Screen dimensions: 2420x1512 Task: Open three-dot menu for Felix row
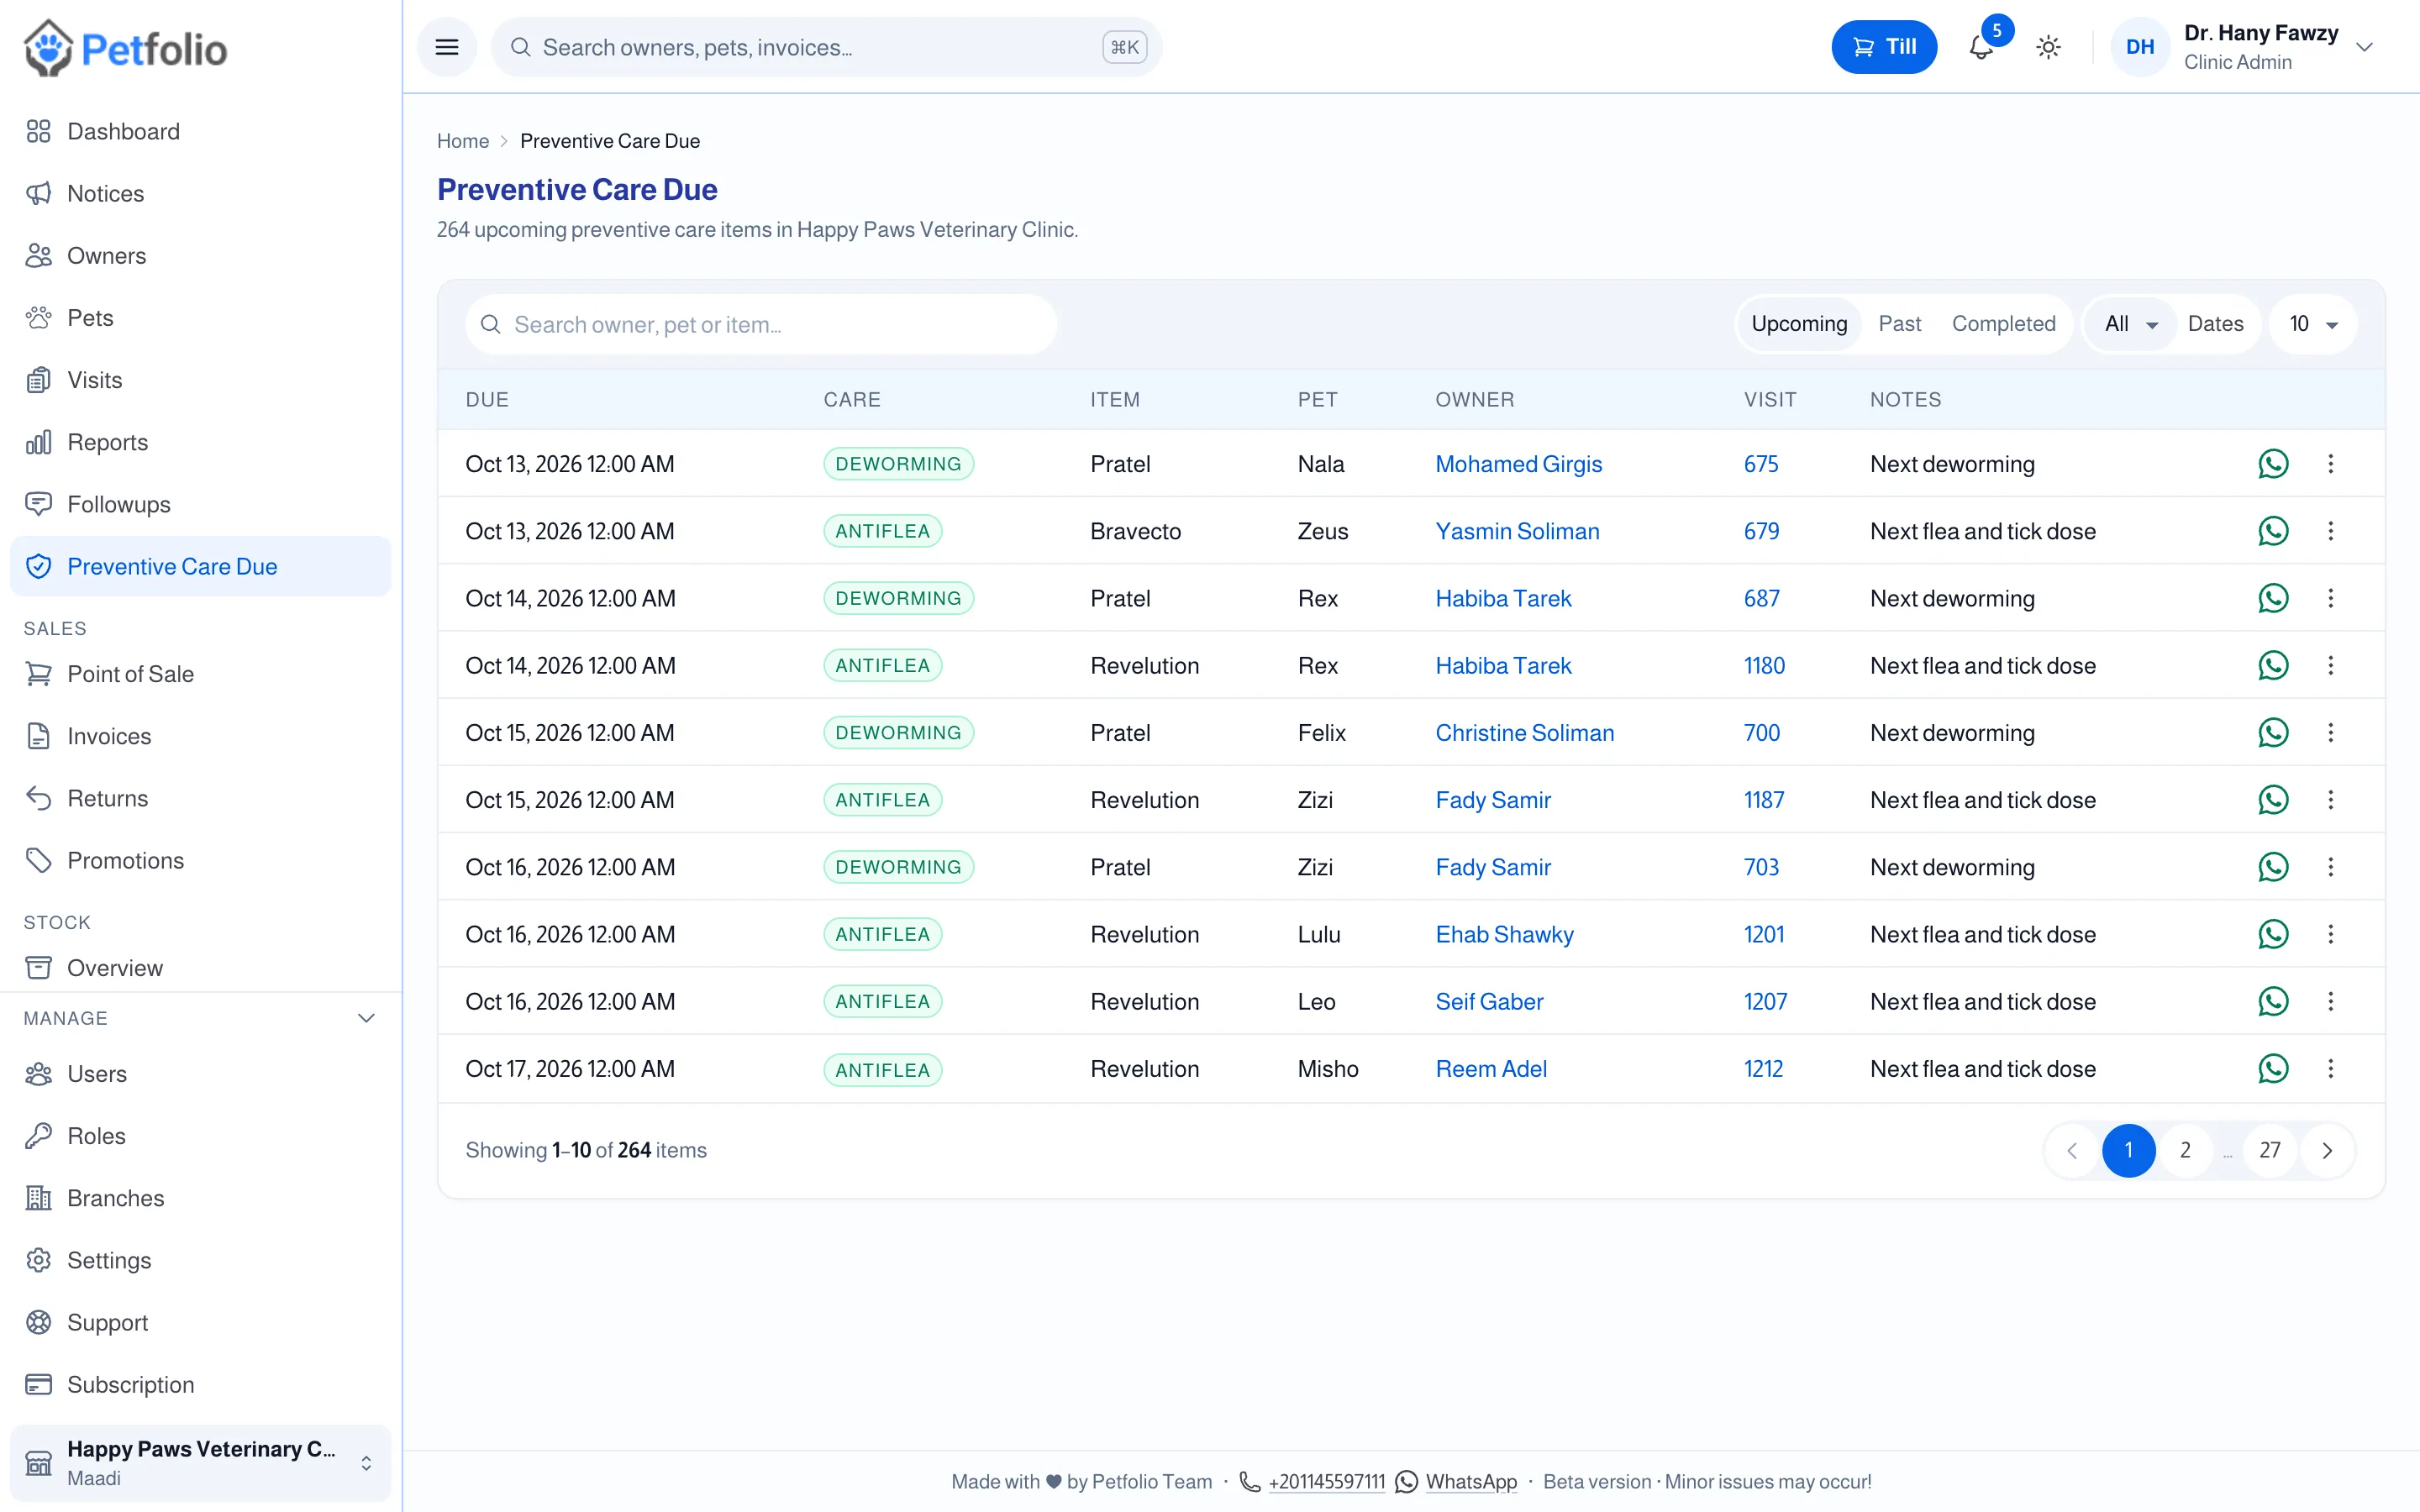tap(2330, 733)
